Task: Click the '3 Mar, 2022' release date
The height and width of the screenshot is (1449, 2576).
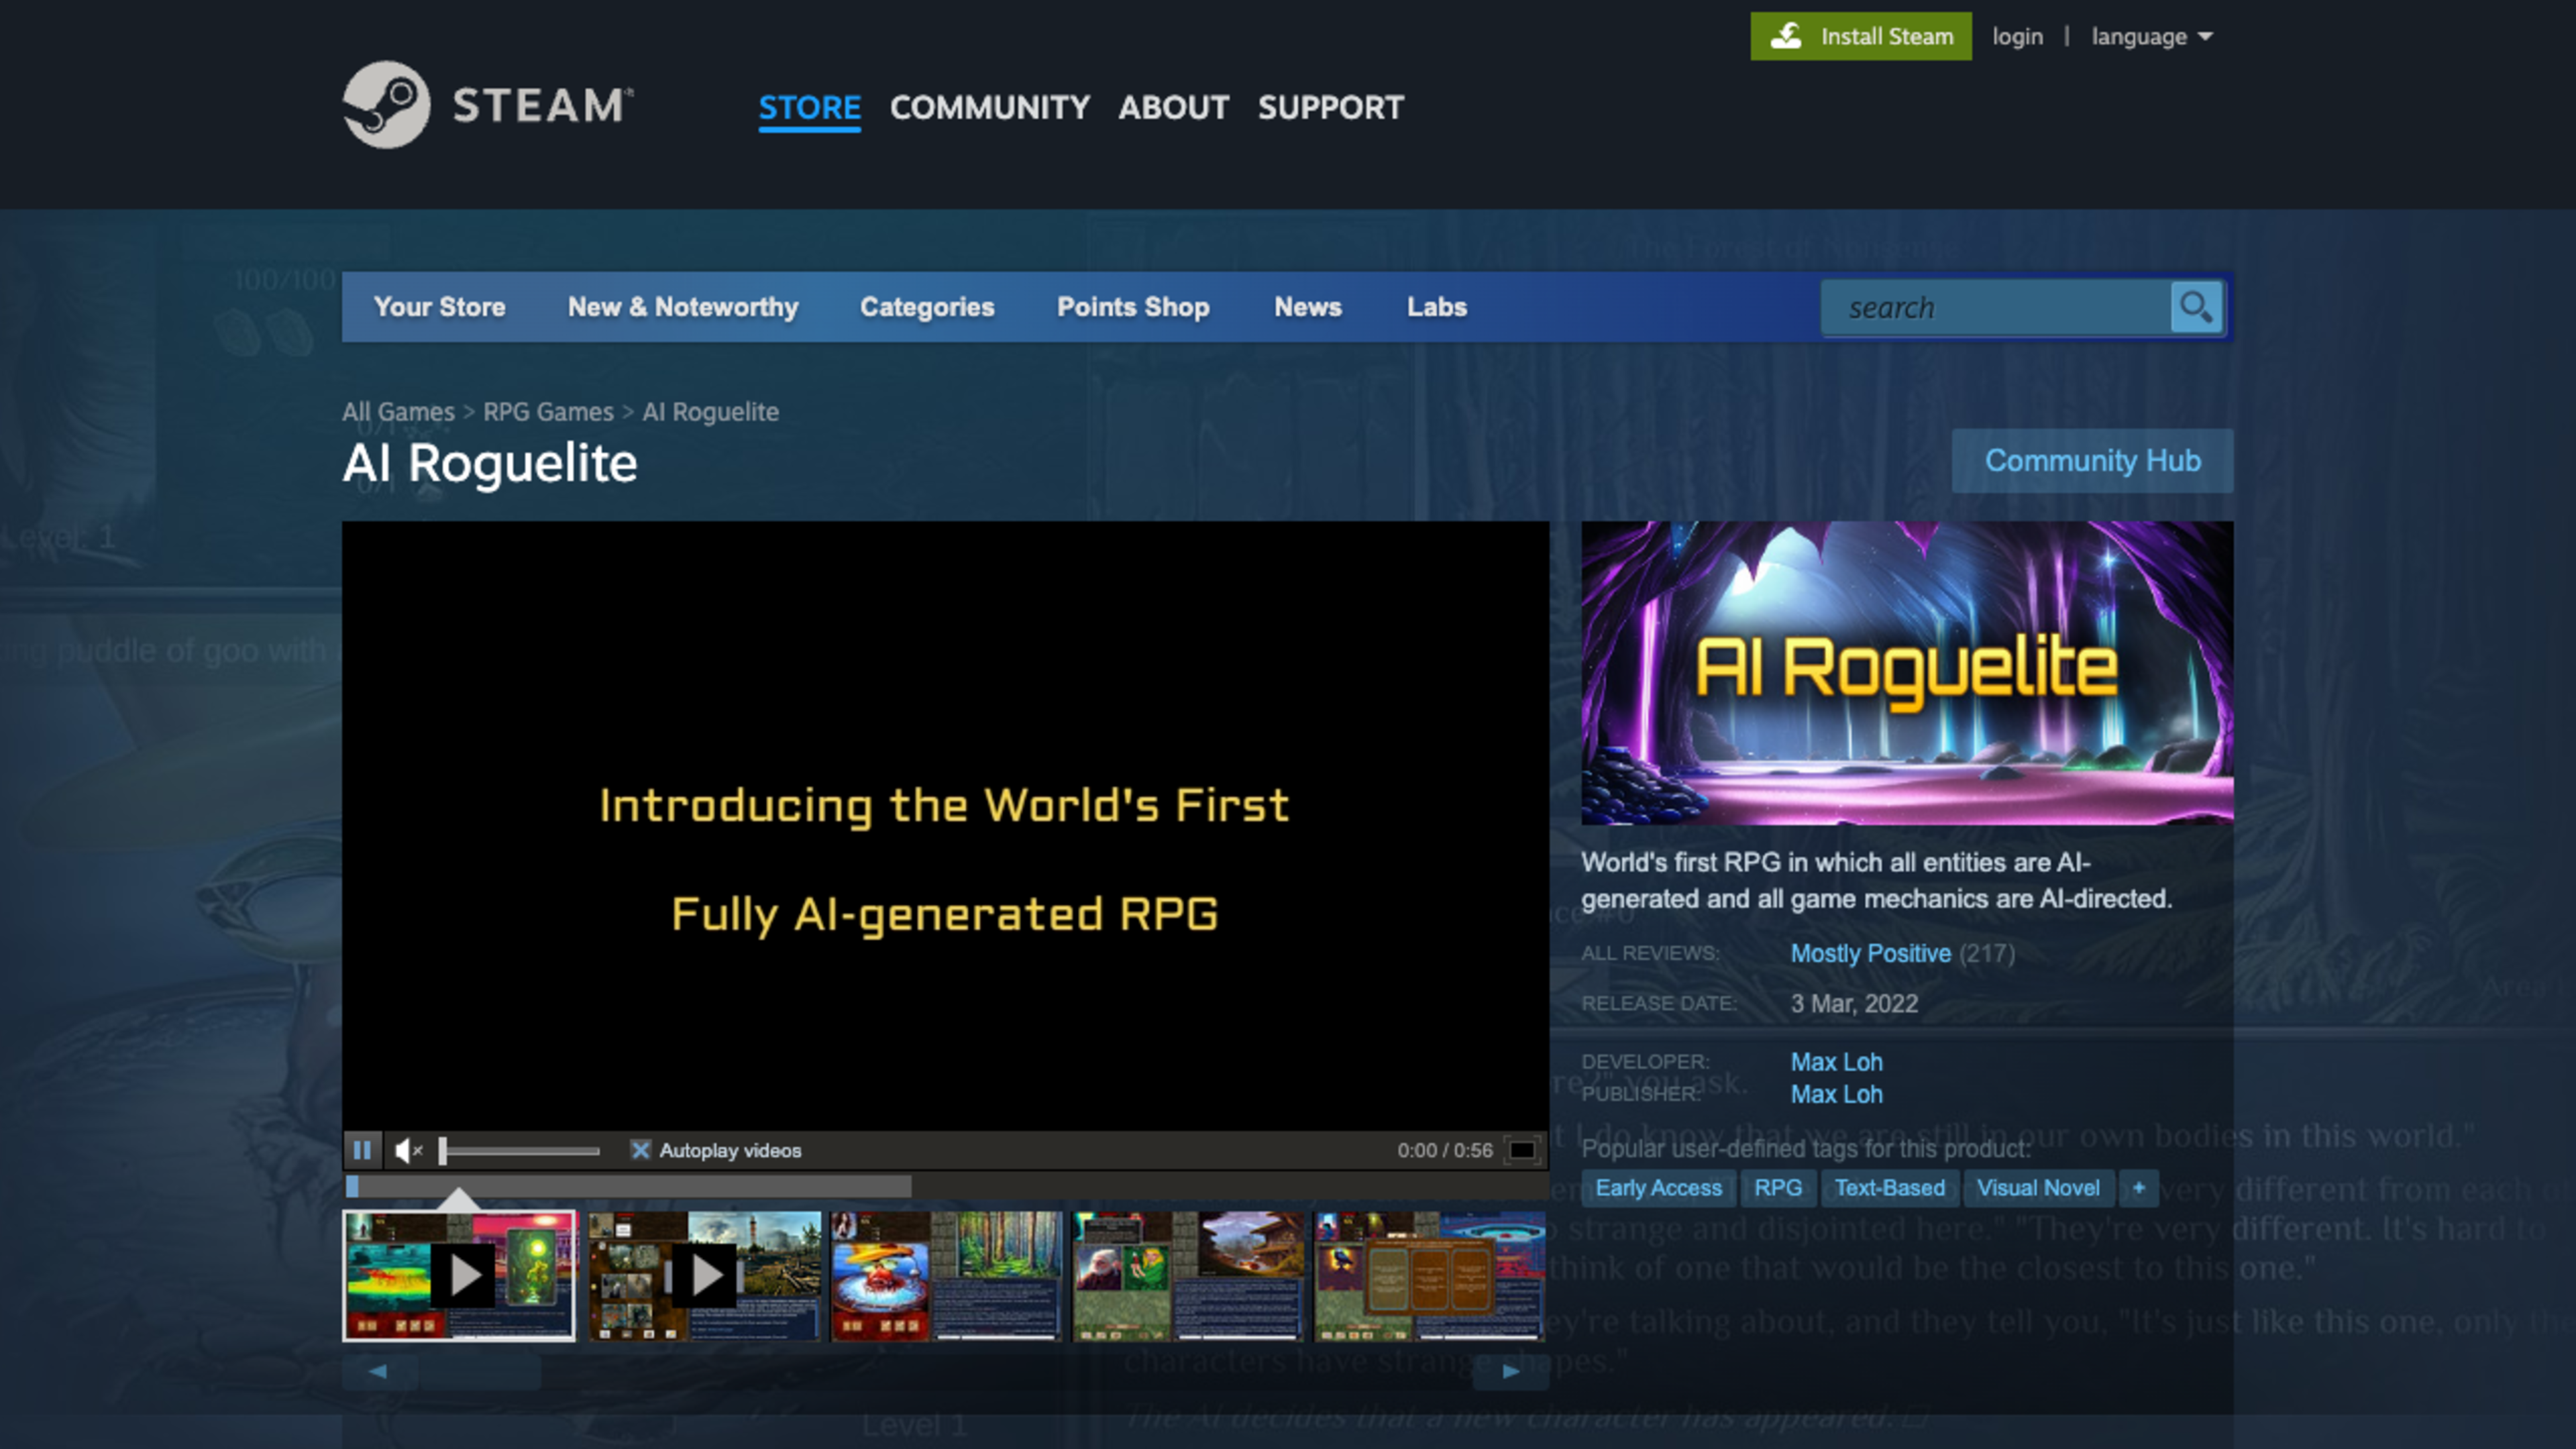Action: 1854,1004
